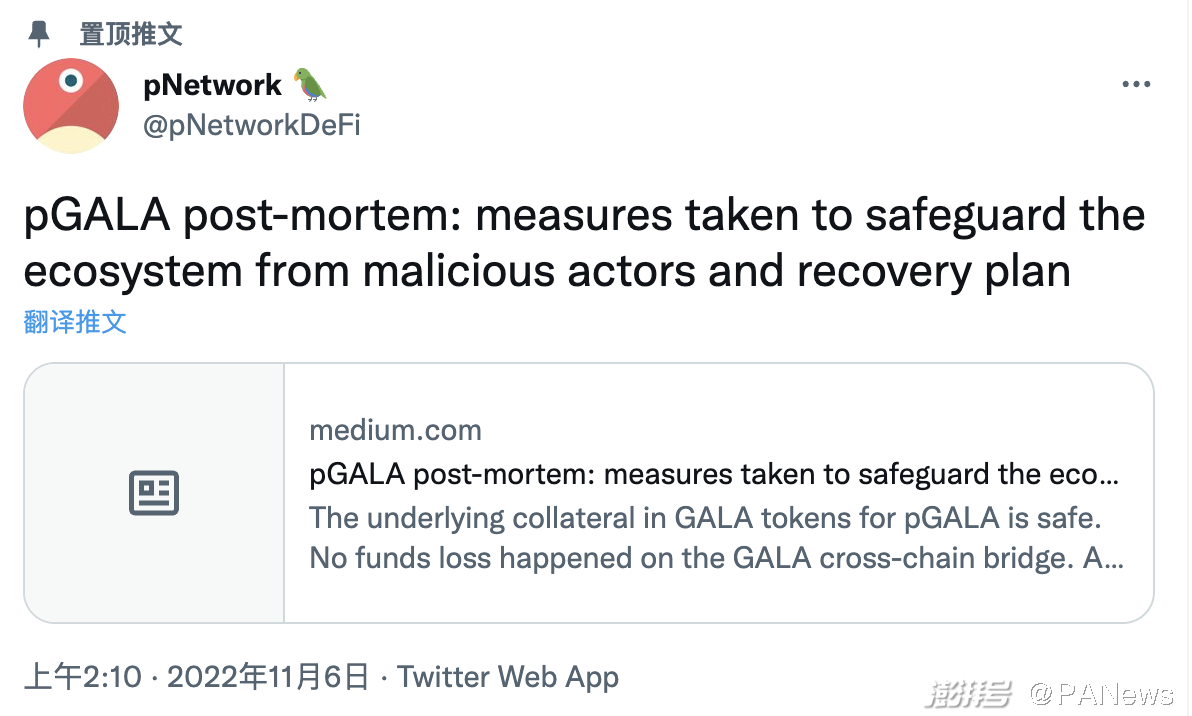Click the card description about GALA collateral

pyautogui.click(x=716, y=538)
